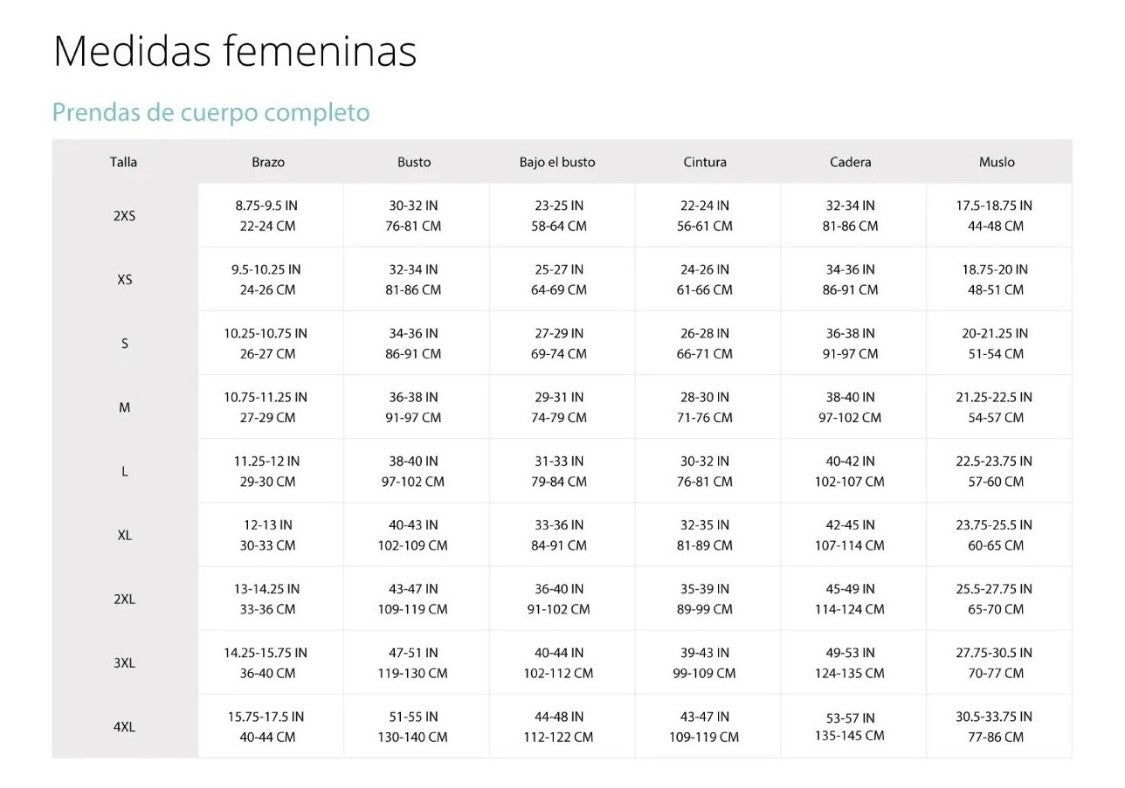The width and height of the screenshot is (1125, 788).
Task: Click the "Medidas femeninas" title
Action: click(x=234, y=51)
